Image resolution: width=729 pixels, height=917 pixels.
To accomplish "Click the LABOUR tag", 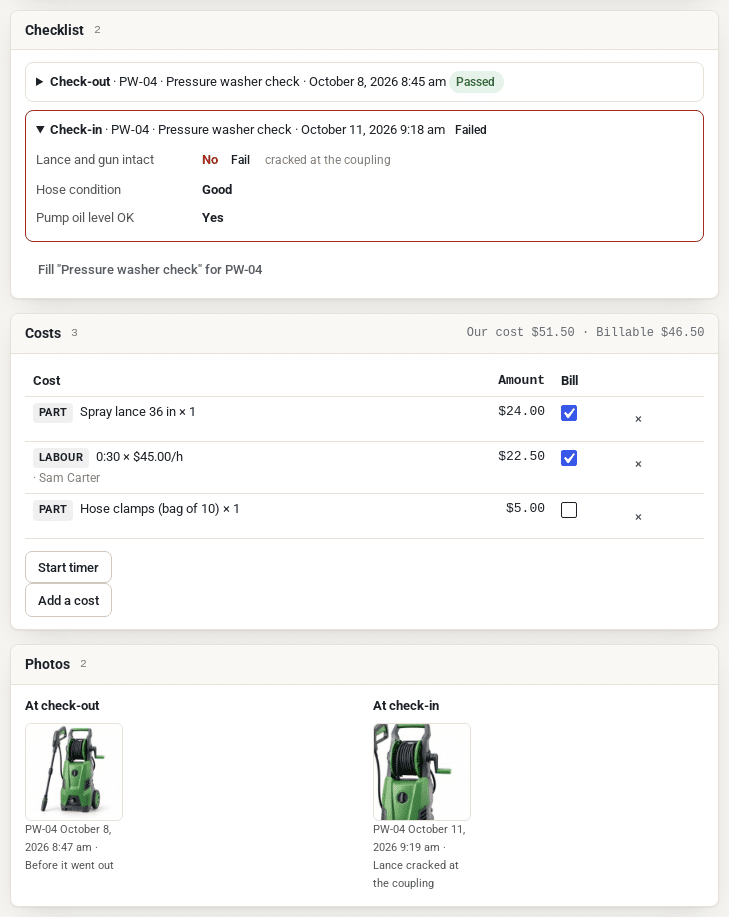I will pyautogui.click(x=61, y=457).
